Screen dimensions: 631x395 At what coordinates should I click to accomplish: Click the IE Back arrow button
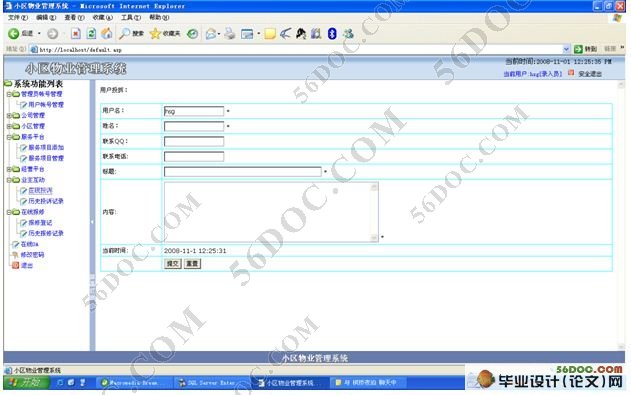[13, 34]
